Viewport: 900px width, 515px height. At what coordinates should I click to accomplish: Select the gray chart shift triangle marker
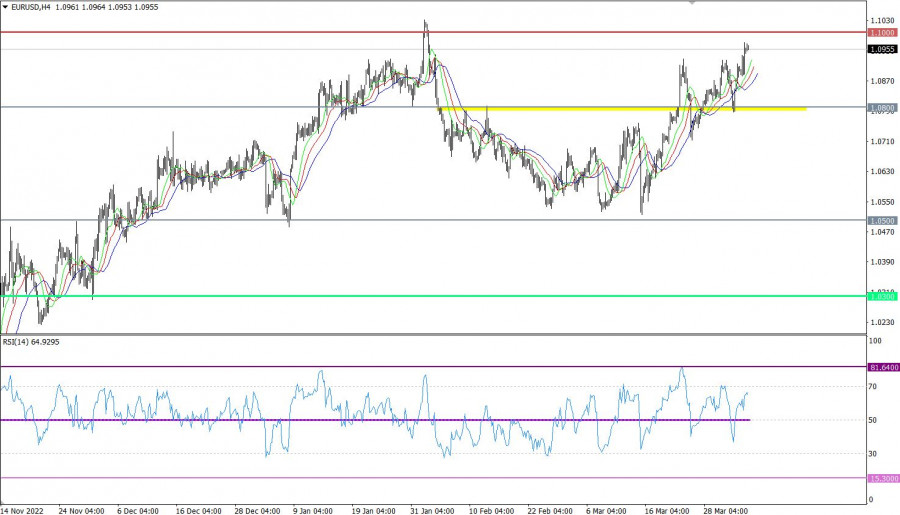point(693,3)
